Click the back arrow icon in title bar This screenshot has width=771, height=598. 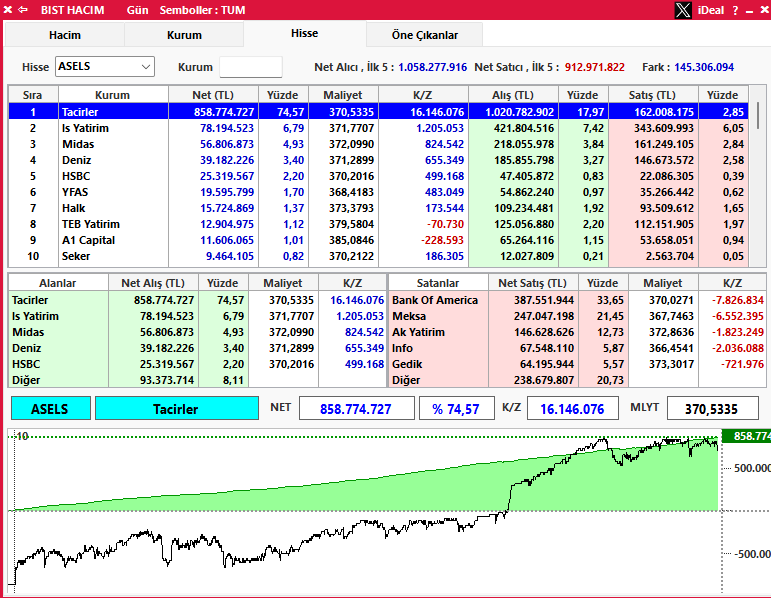point(23,10)
